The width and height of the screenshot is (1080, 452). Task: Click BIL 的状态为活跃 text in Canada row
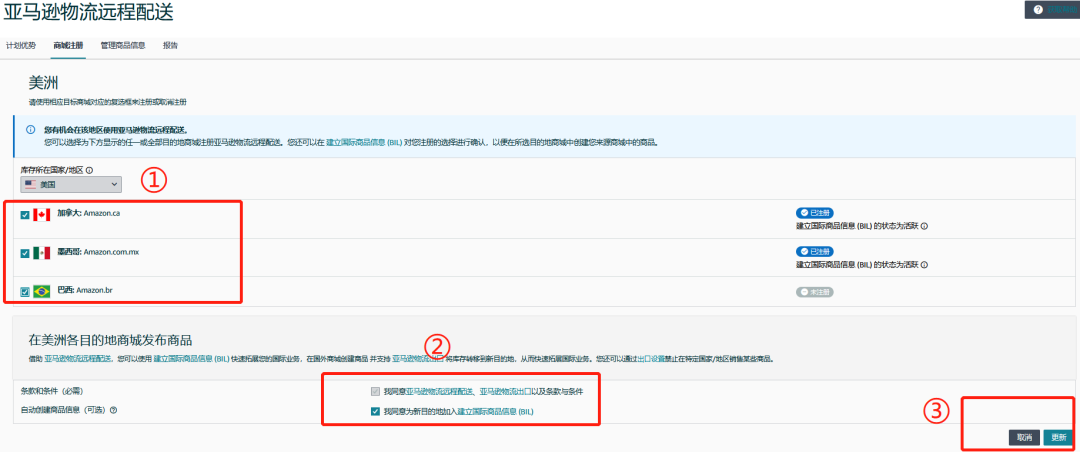tap(857, 226)
